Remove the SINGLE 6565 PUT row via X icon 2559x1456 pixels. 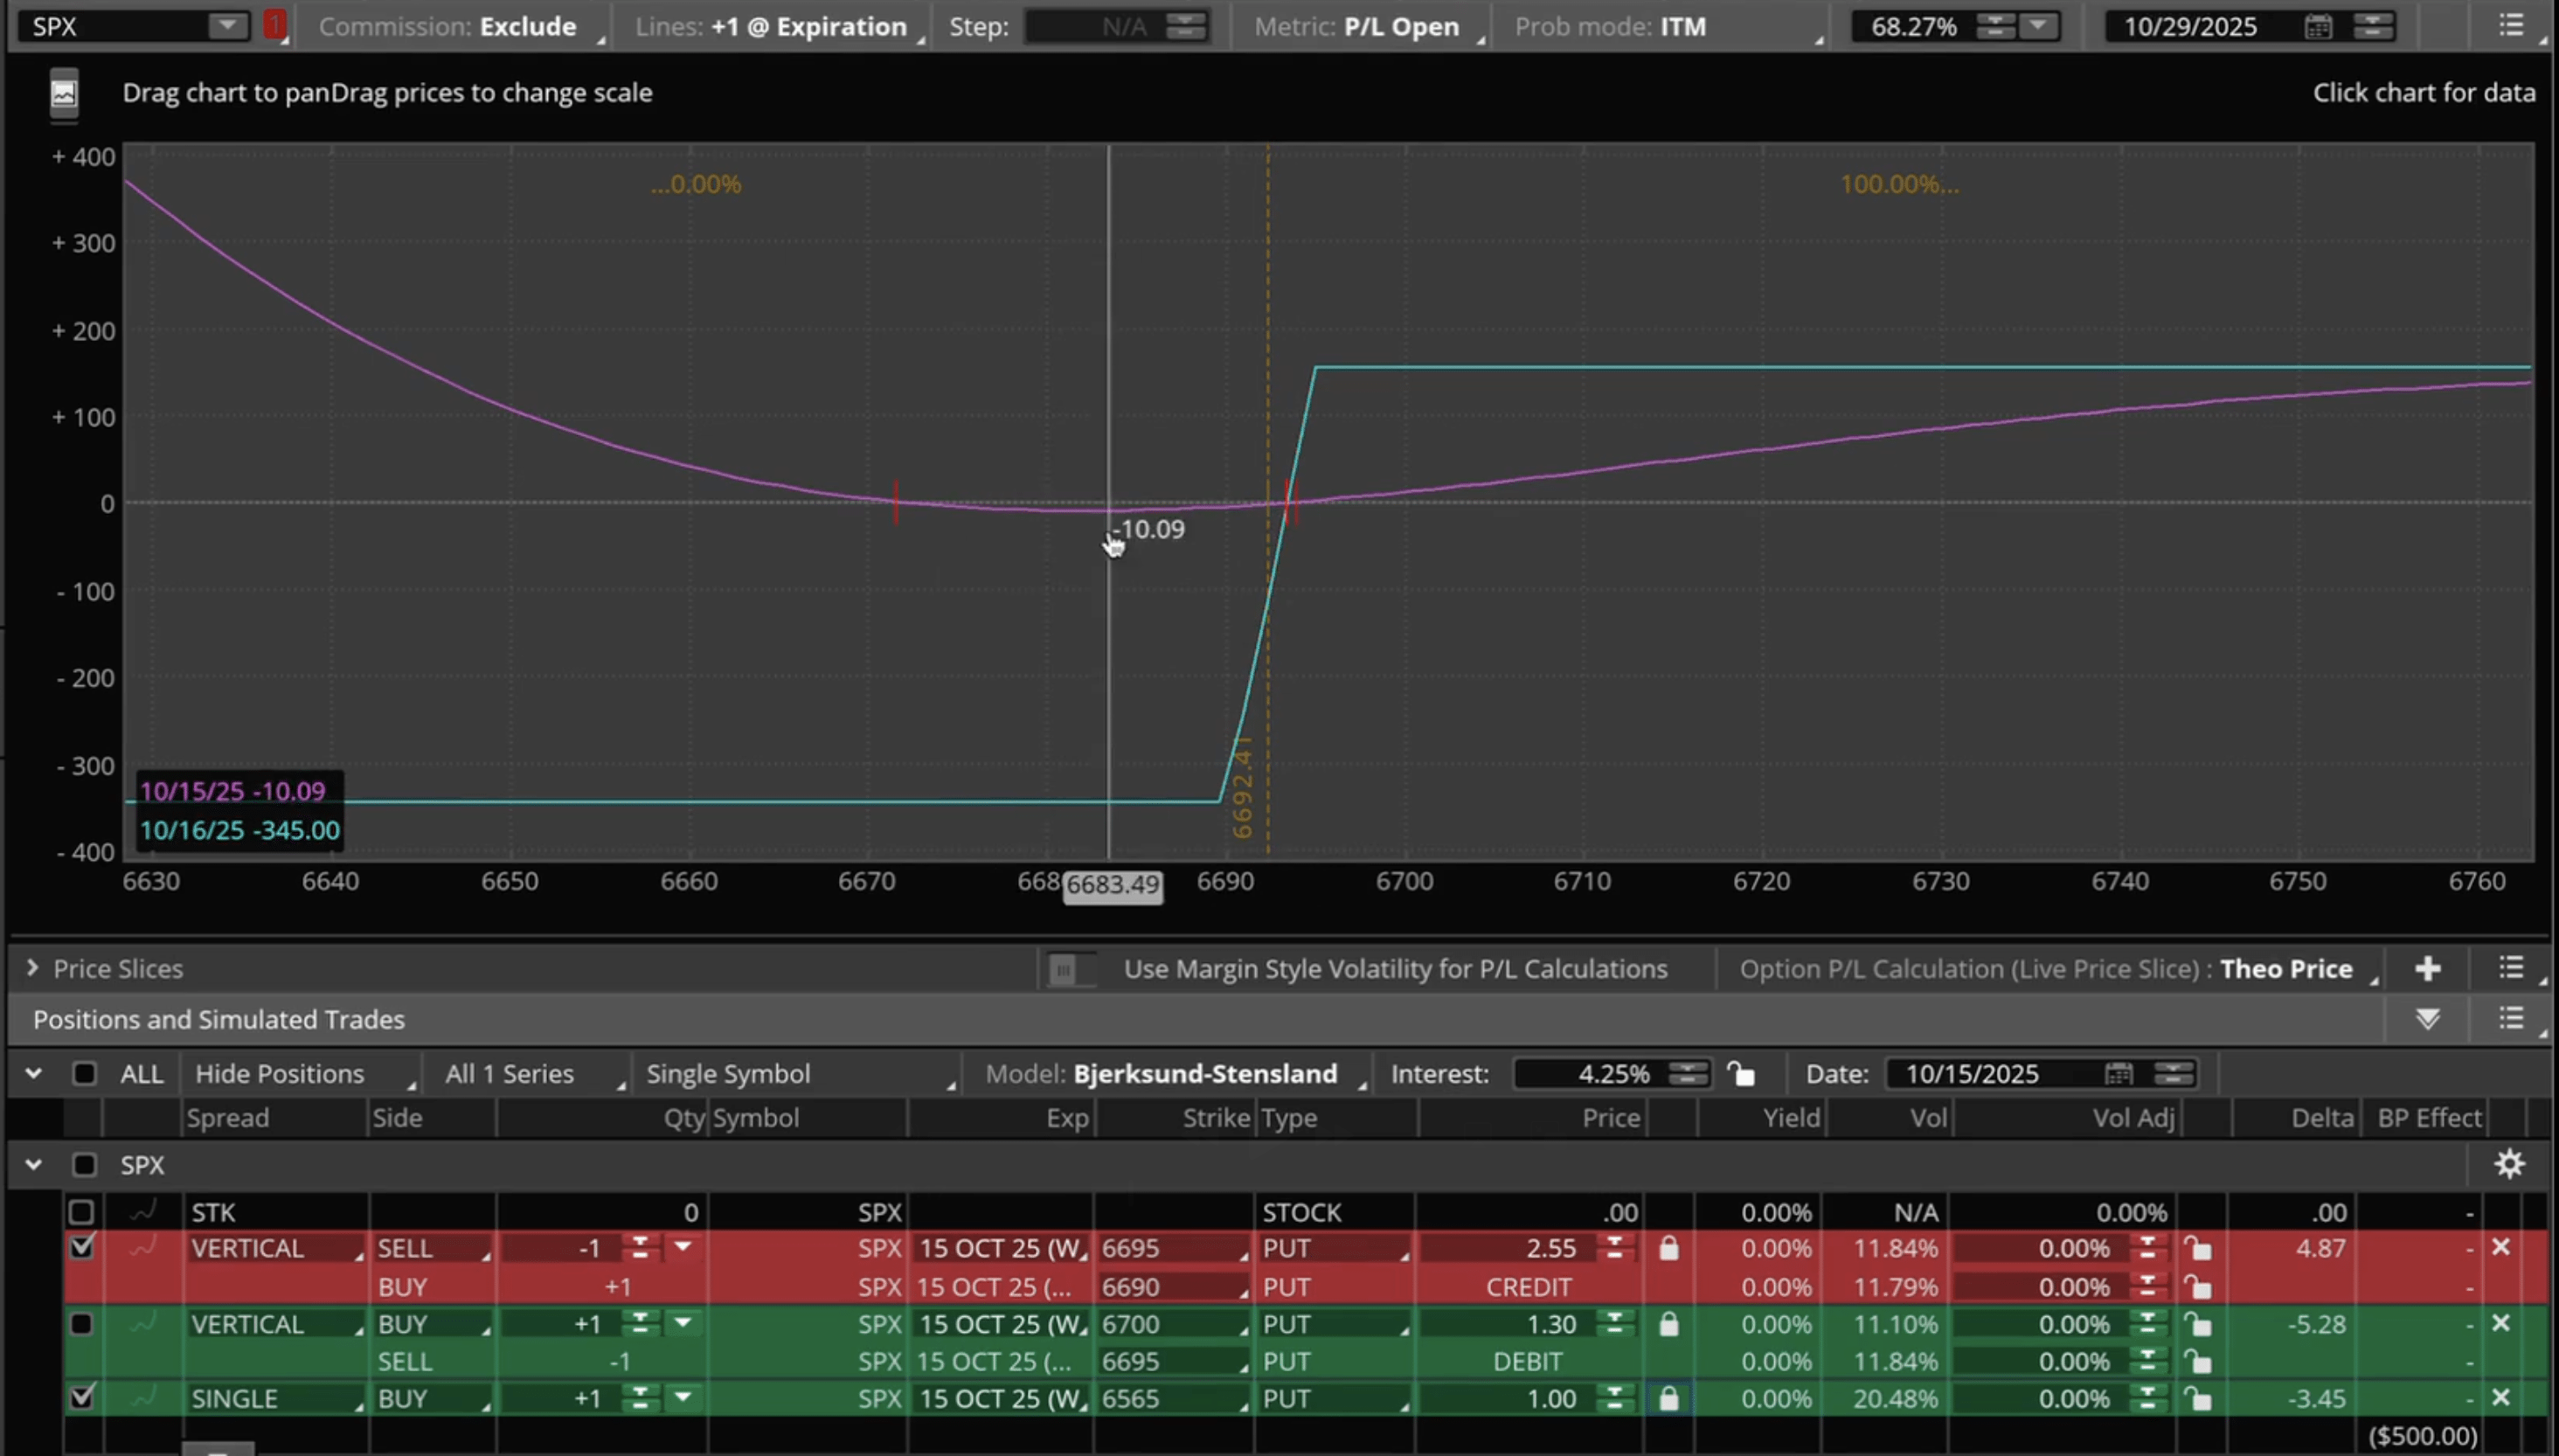point(2500,1398)
